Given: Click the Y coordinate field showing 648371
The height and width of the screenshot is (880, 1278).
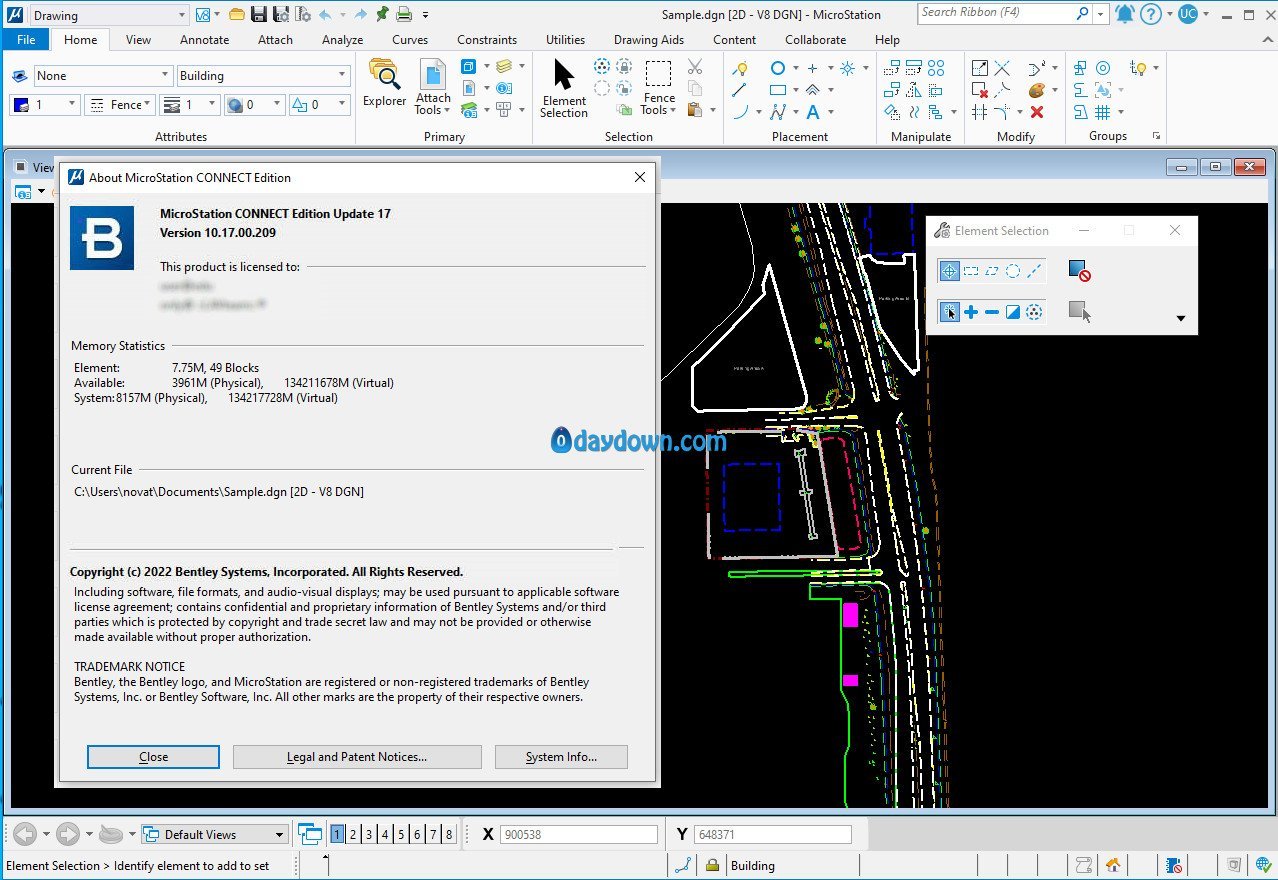Looking at the screenshot, I should pyautogui.click(x=772, y=834).
